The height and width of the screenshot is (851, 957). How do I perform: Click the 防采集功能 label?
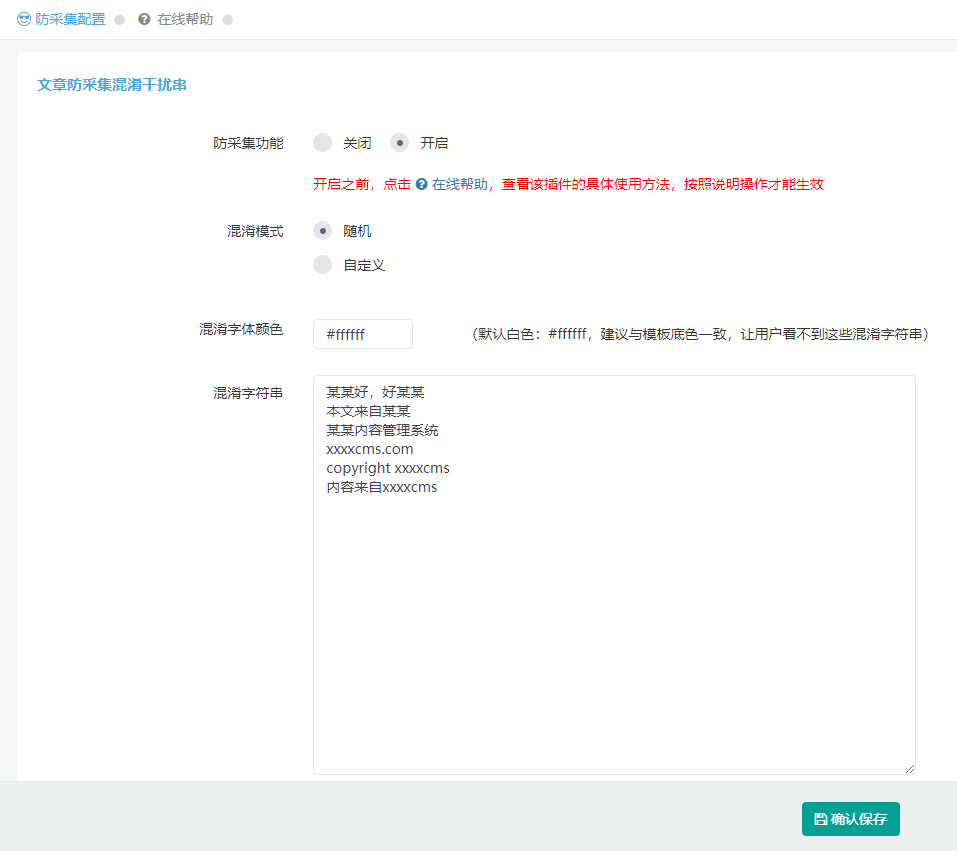[x=248, y=143]
